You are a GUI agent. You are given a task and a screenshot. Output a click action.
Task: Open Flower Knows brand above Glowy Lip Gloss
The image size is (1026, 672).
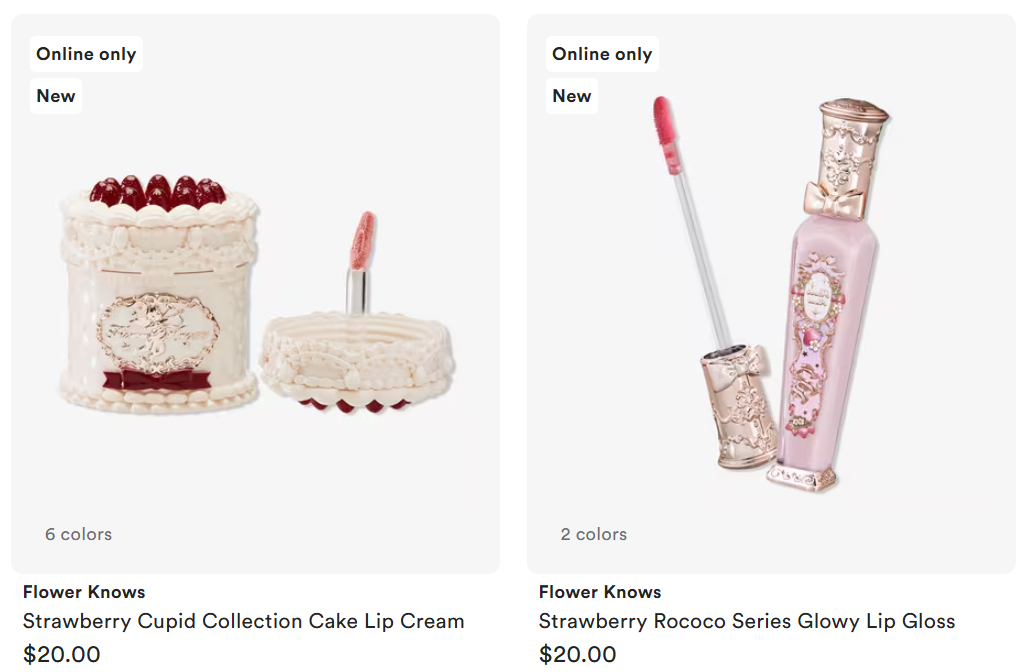pyautogui.click(x=600, y=592)
